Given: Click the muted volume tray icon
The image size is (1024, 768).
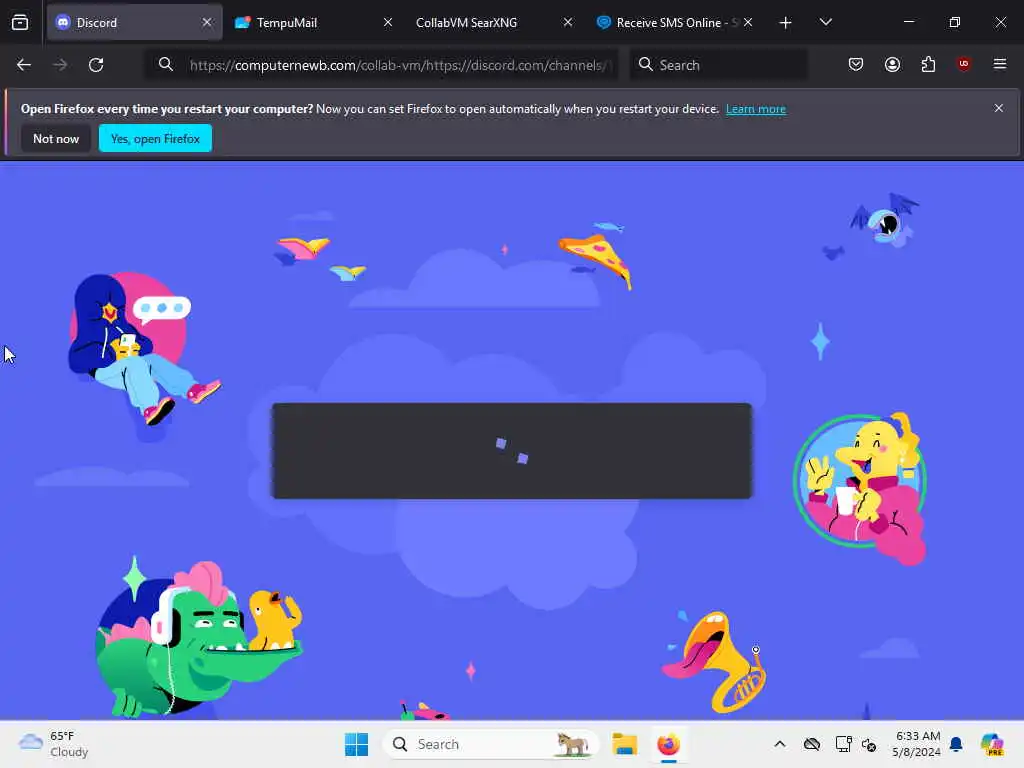Looking at the screenshot, I should 869,744.
